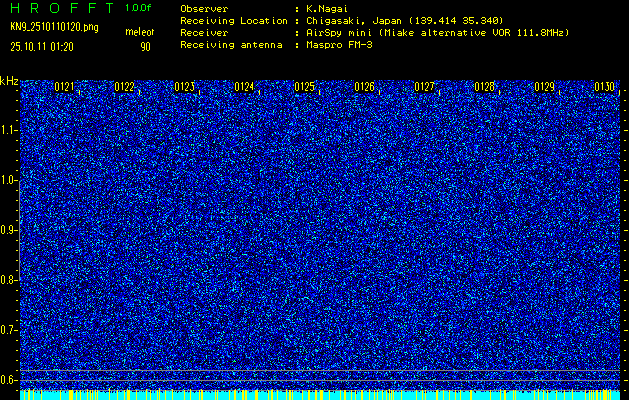Click the observer name K.Nagai

pyautogui.click(x=325, y=8)
